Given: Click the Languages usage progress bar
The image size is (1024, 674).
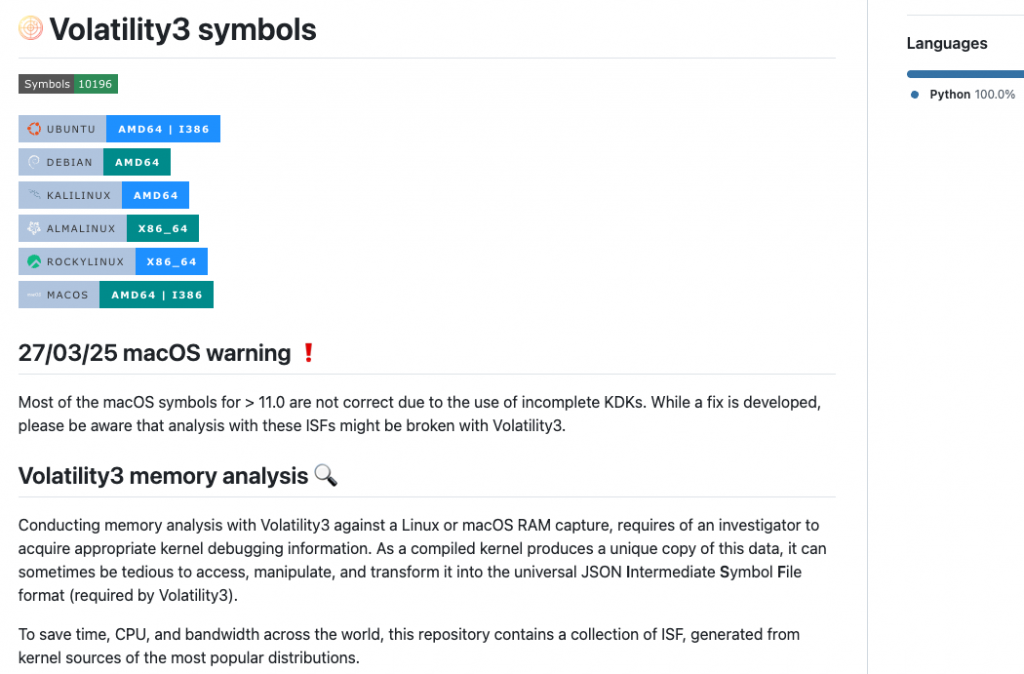Looking at the screenshot, I should 964,73.
